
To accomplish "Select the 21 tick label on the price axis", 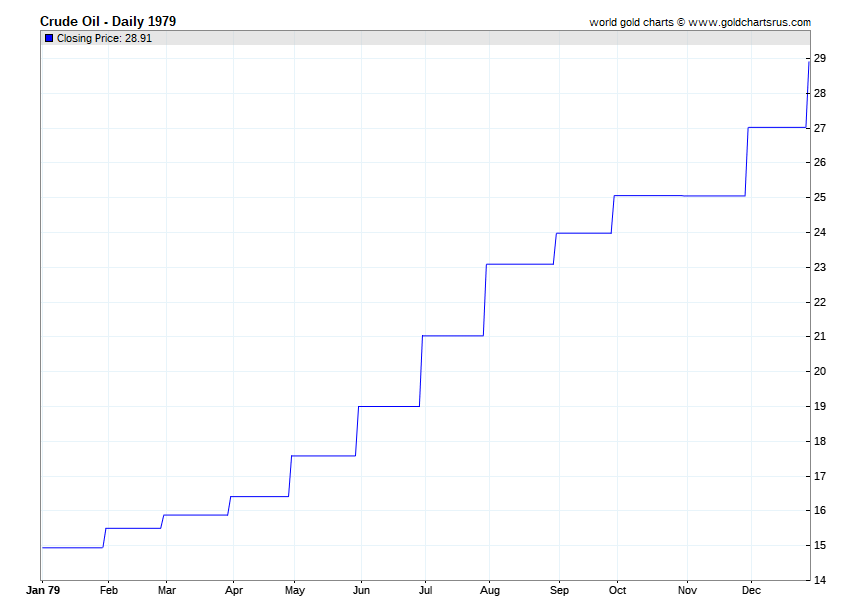I will point(819,337).
